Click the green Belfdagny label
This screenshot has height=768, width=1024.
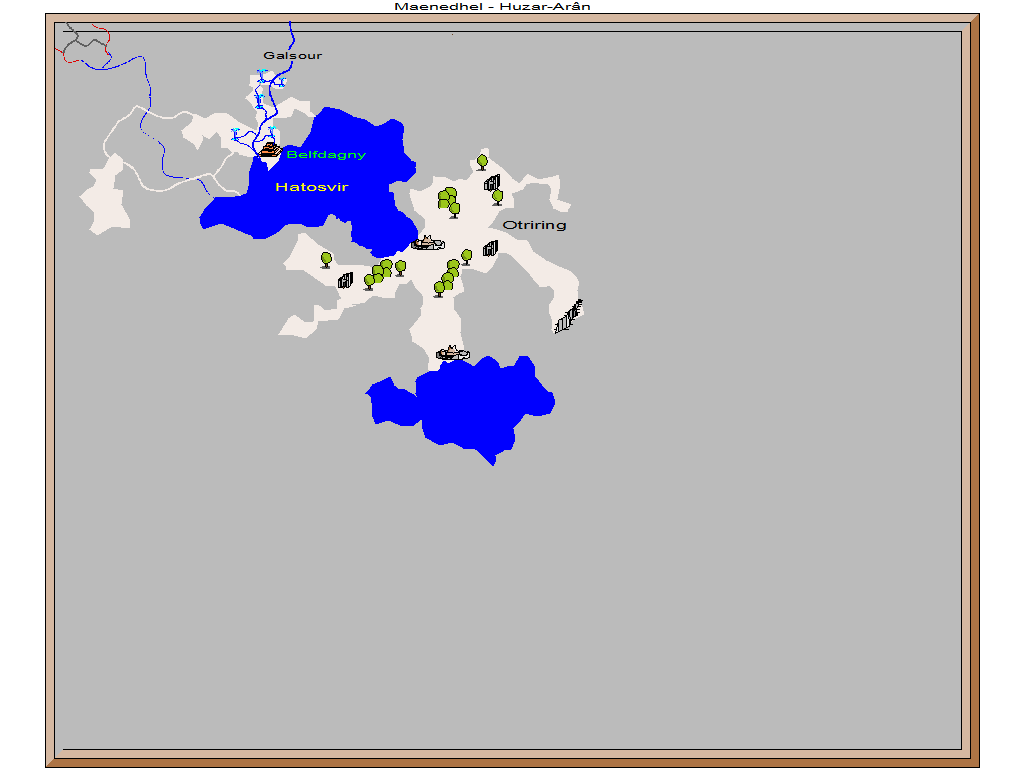point(326,155)
